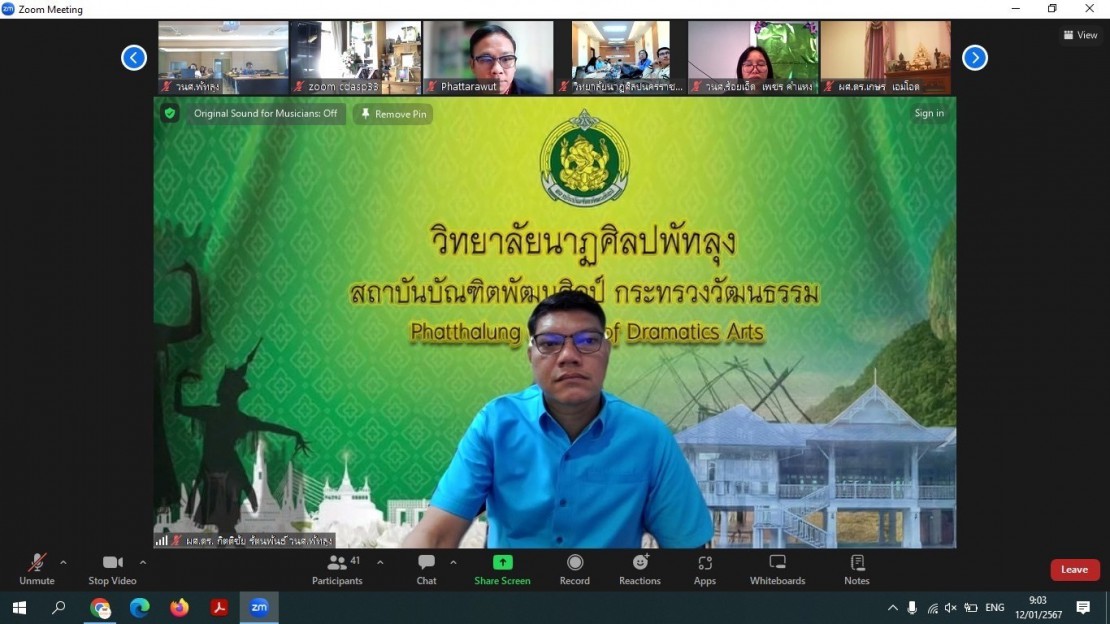Click the microphone icon in system tray
Screen dimensions: 1110x624
pos(912,608)
